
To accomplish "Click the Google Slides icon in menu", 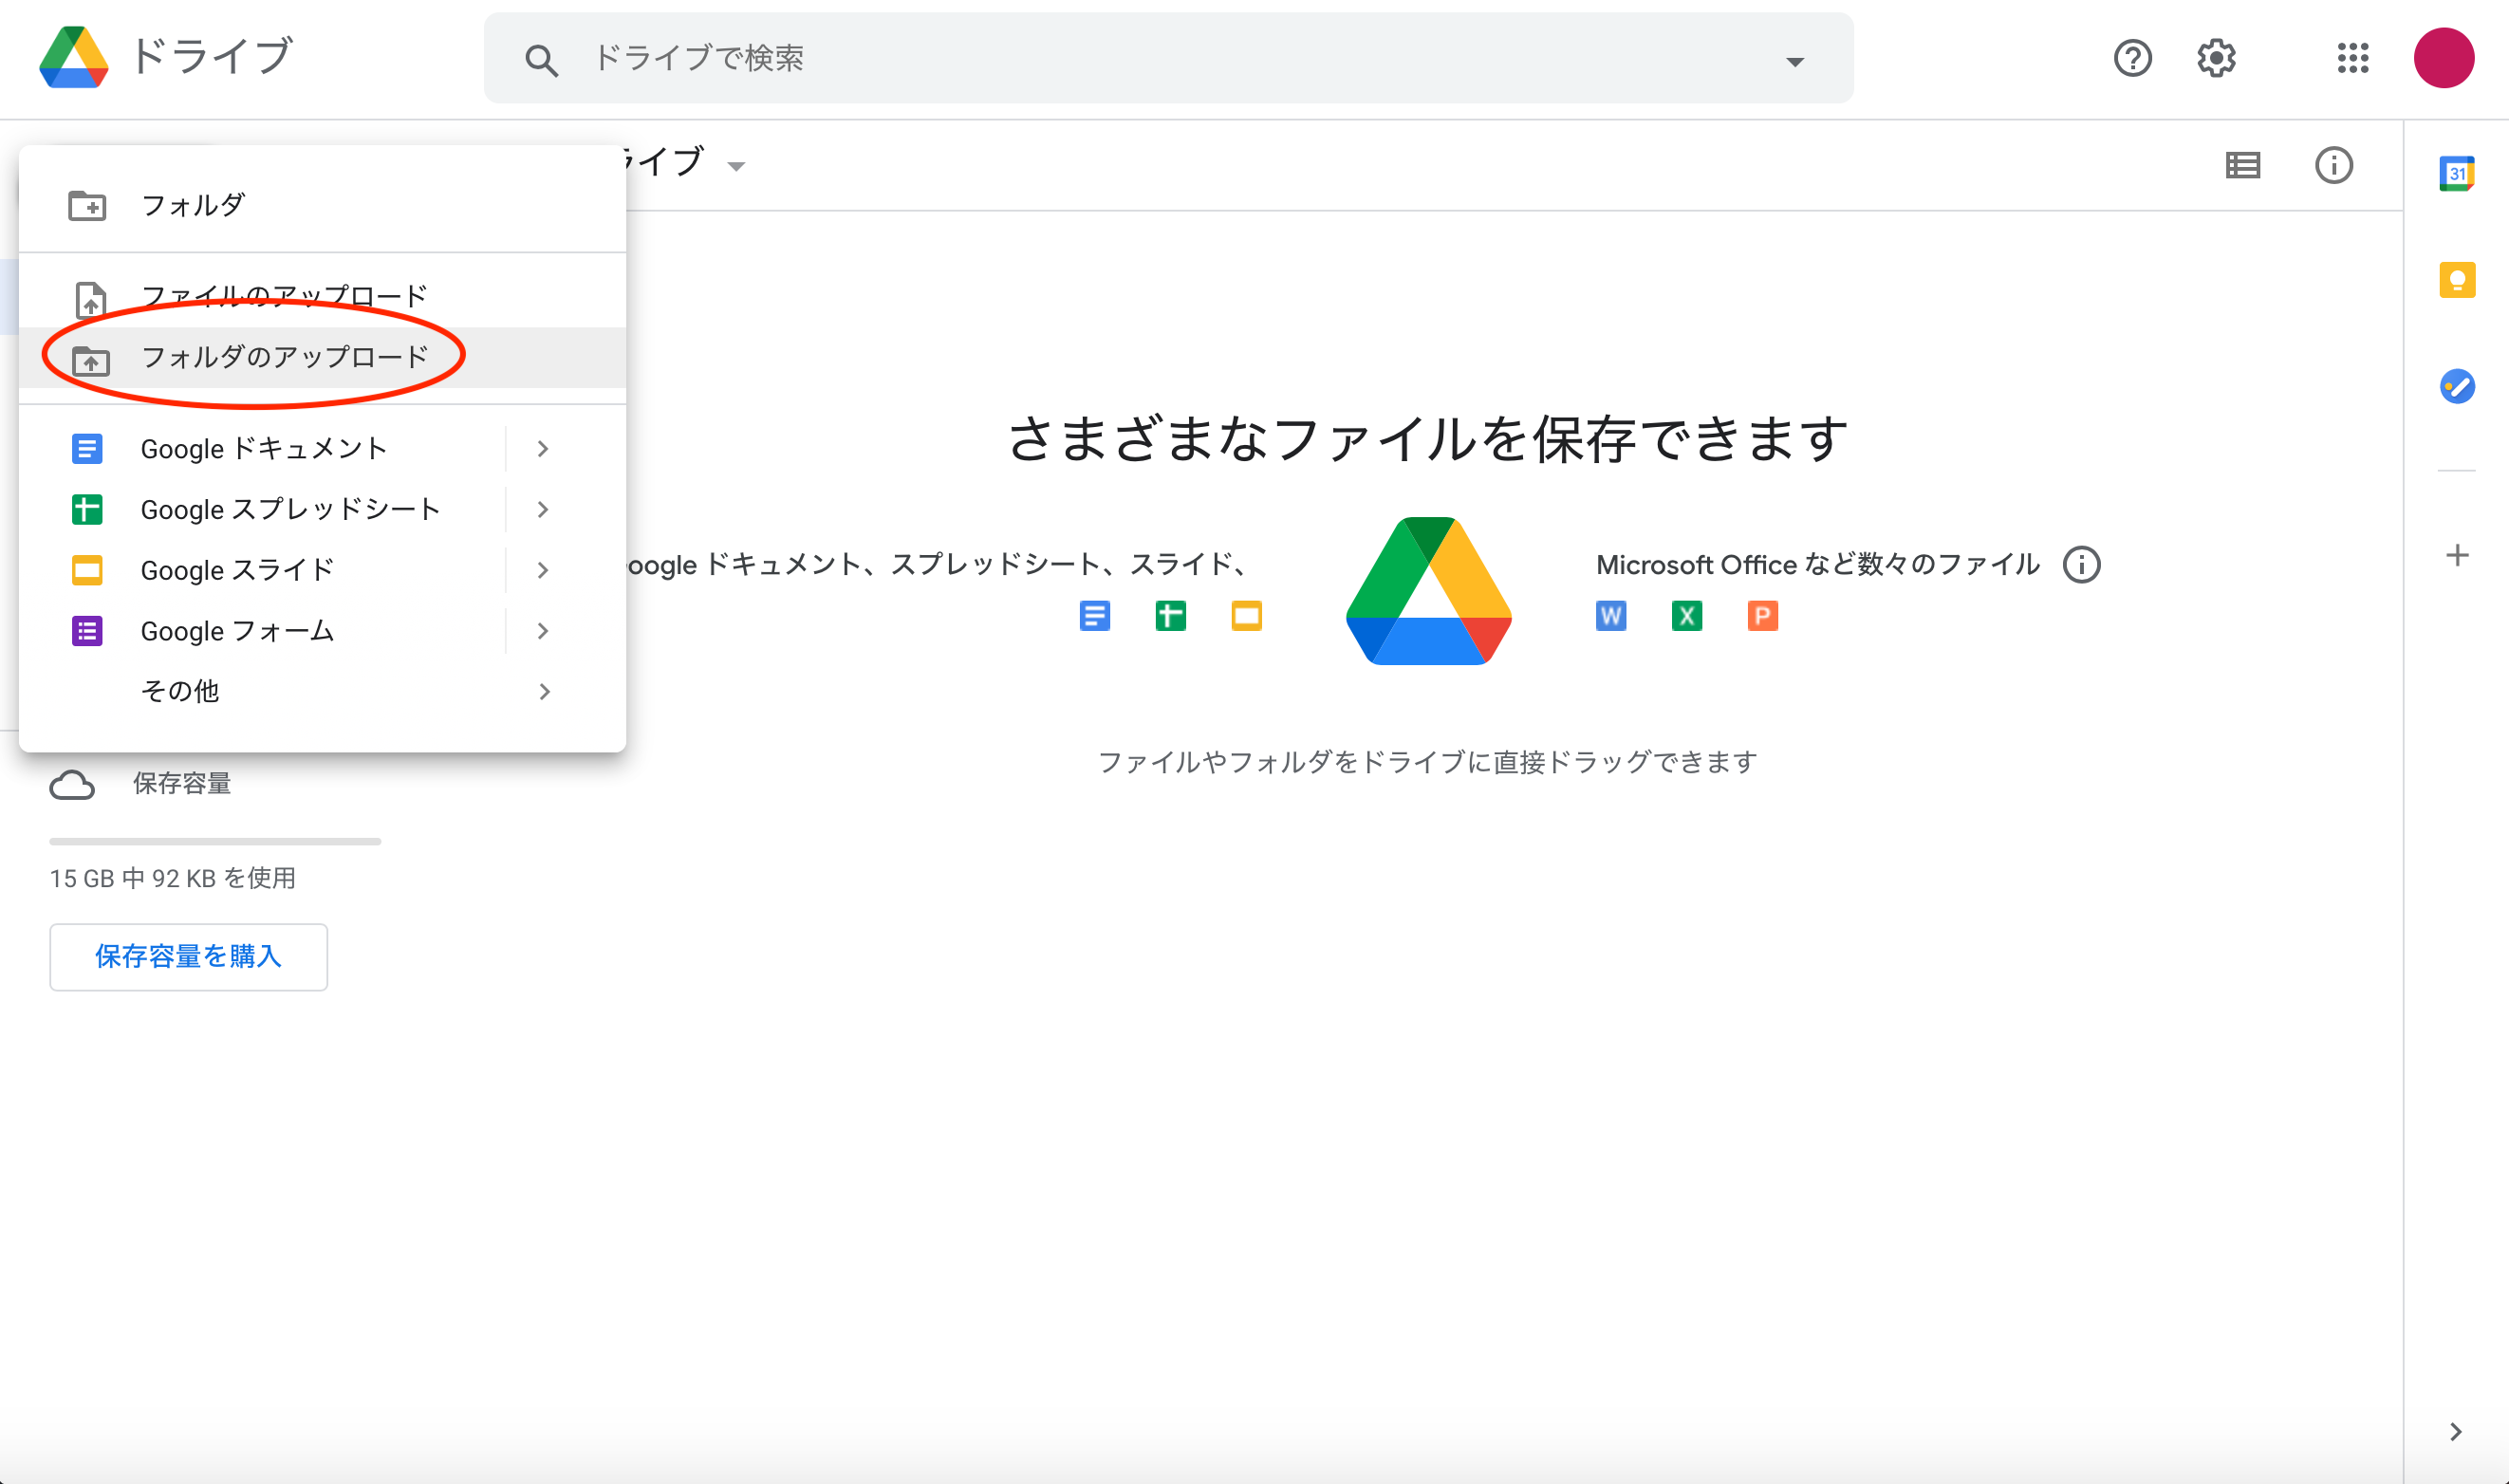I will [x=87, y=570].
